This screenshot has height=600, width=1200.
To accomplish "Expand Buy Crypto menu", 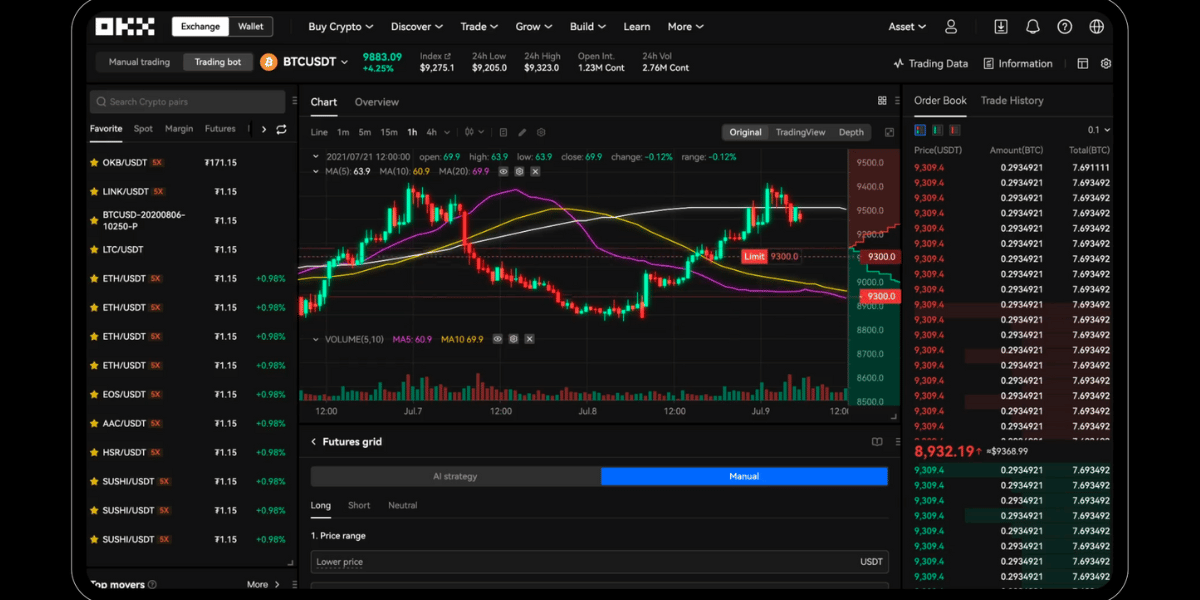I will [x=341, y=27].
